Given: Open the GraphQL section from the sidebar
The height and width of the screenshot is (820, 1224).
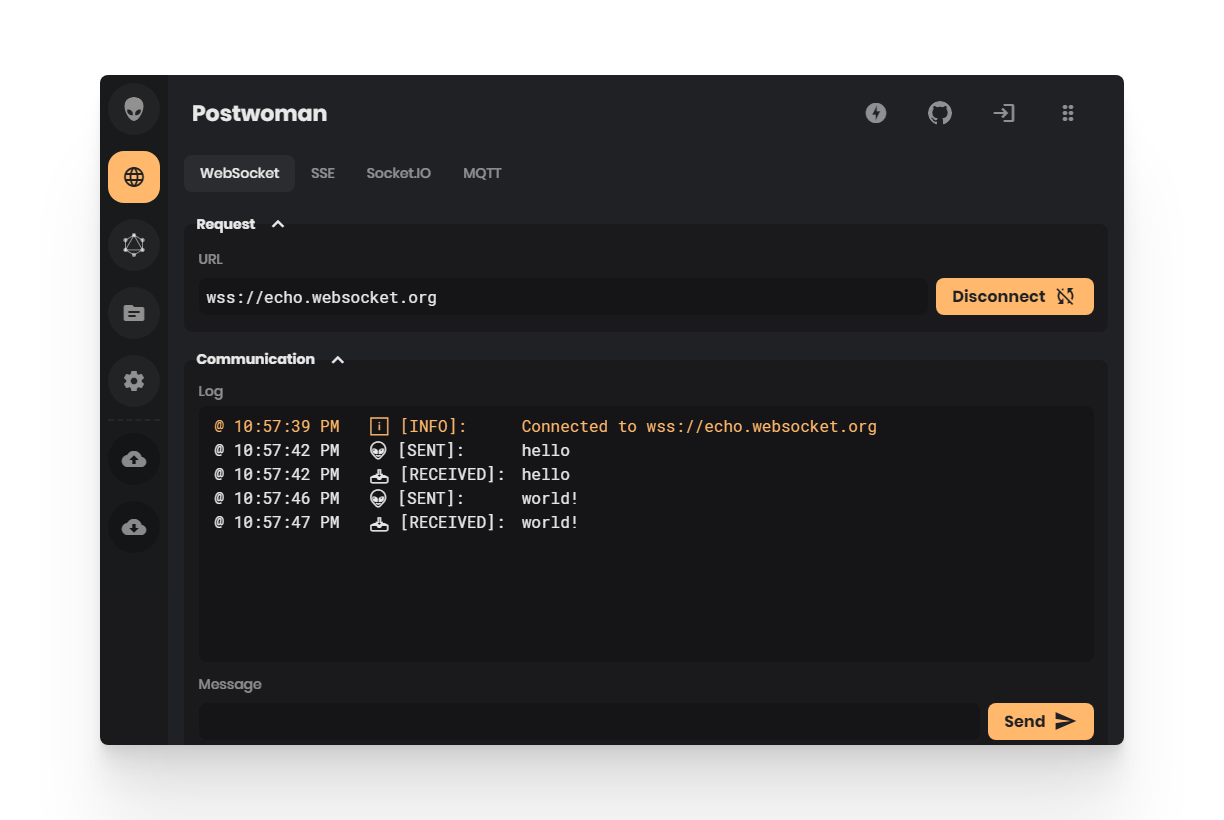Looking at the screenshot, I should pos(133,245).
